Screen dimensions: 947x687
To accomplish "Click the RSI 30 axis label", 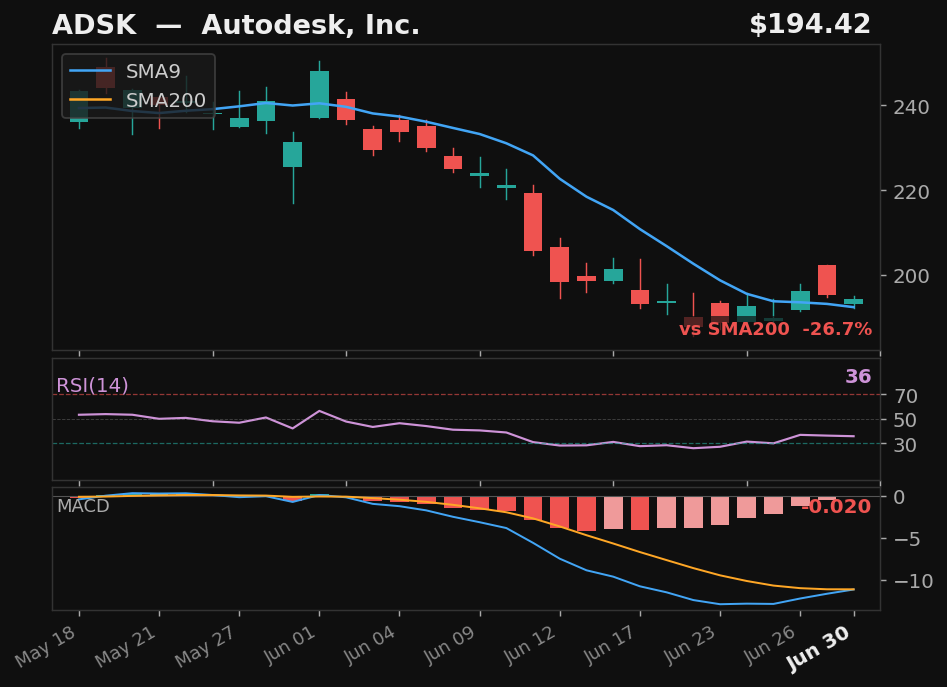I will tap(907, 445).
